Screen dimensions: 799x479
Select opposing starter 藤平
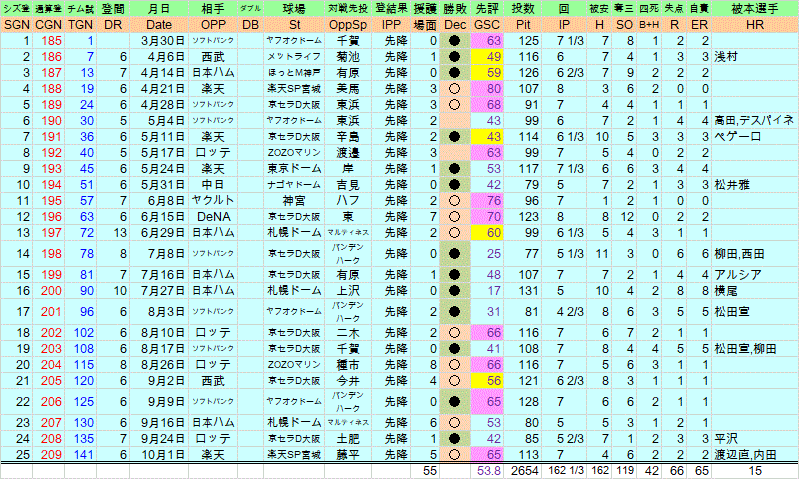click(348, 455)
